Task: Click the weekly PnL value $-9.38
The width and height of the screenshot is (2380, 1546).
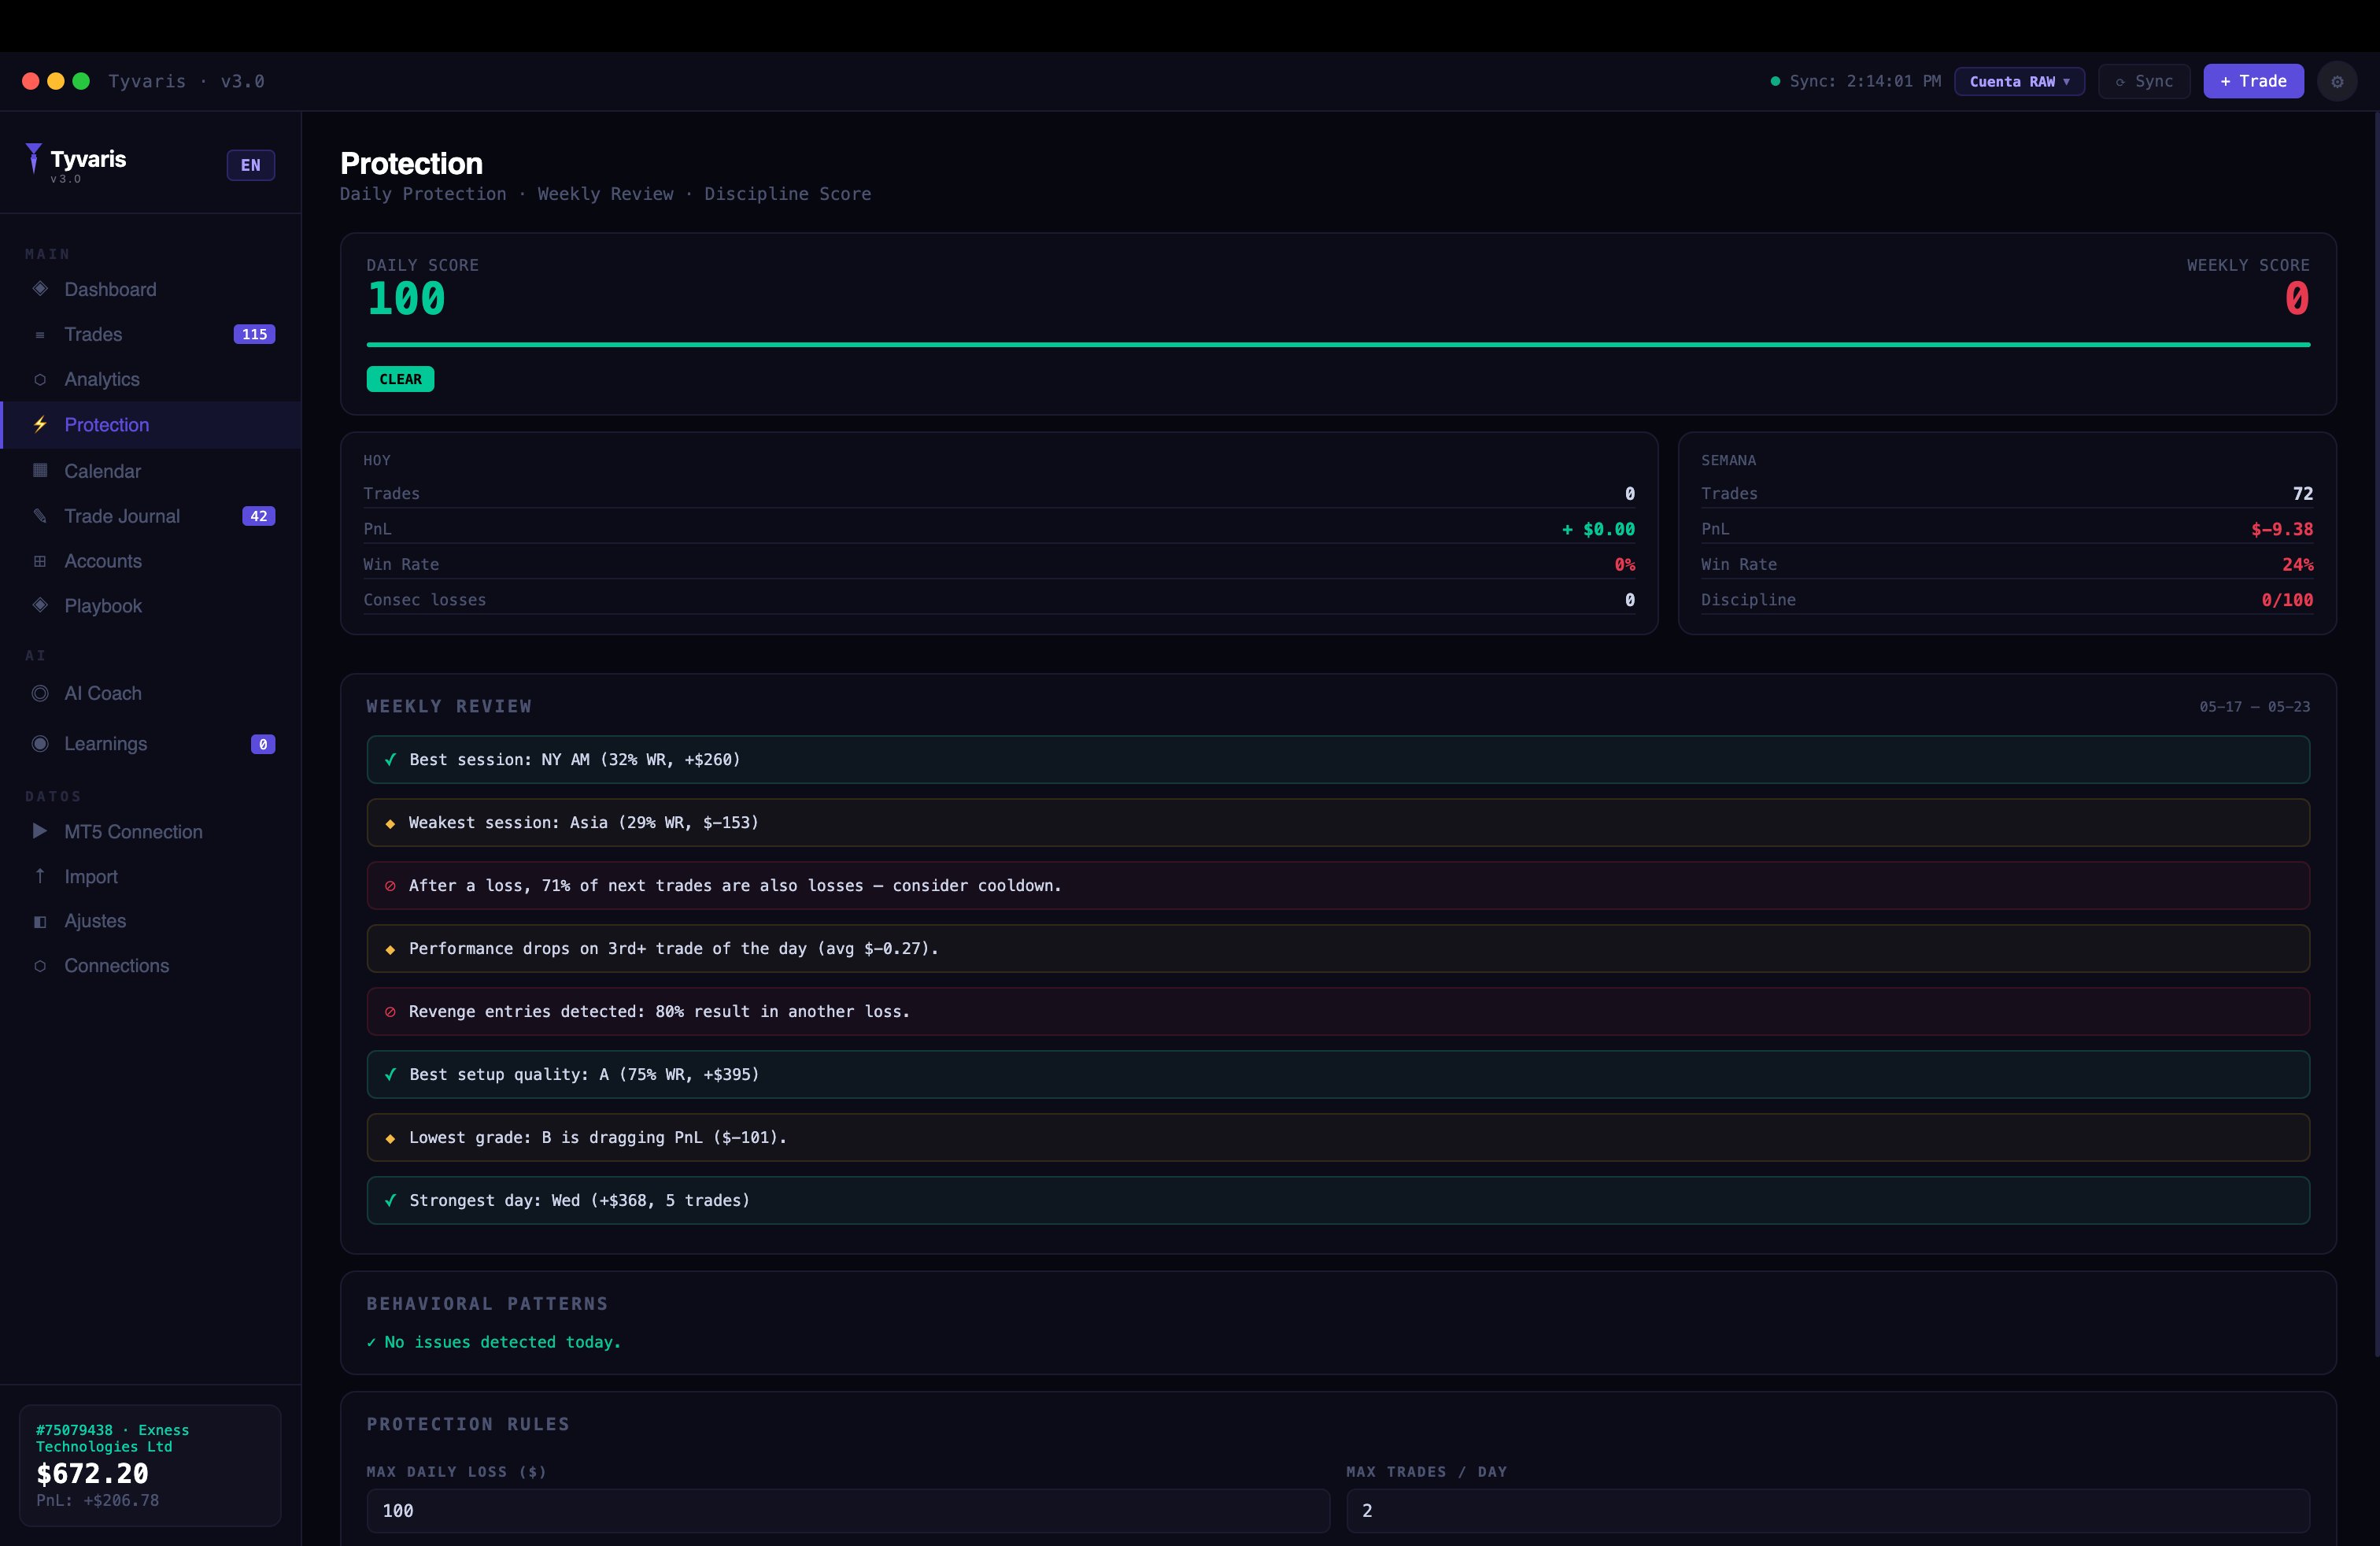Action: click(2282, 529)
